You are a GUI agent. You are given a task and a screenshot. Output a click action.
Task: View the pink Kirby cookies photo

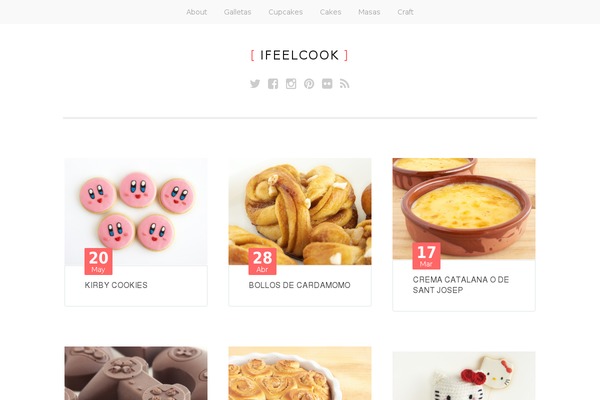click(x=136, y=212)
